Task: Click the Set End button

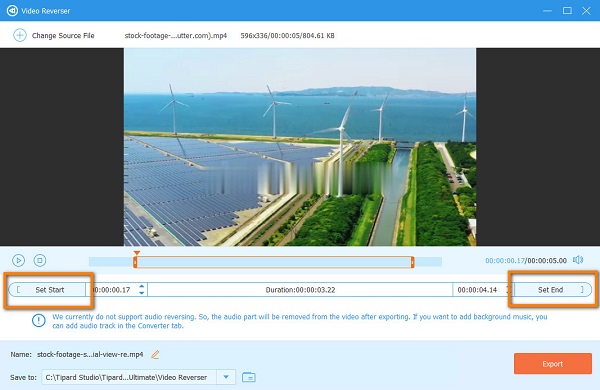Action: pos(552,290)
